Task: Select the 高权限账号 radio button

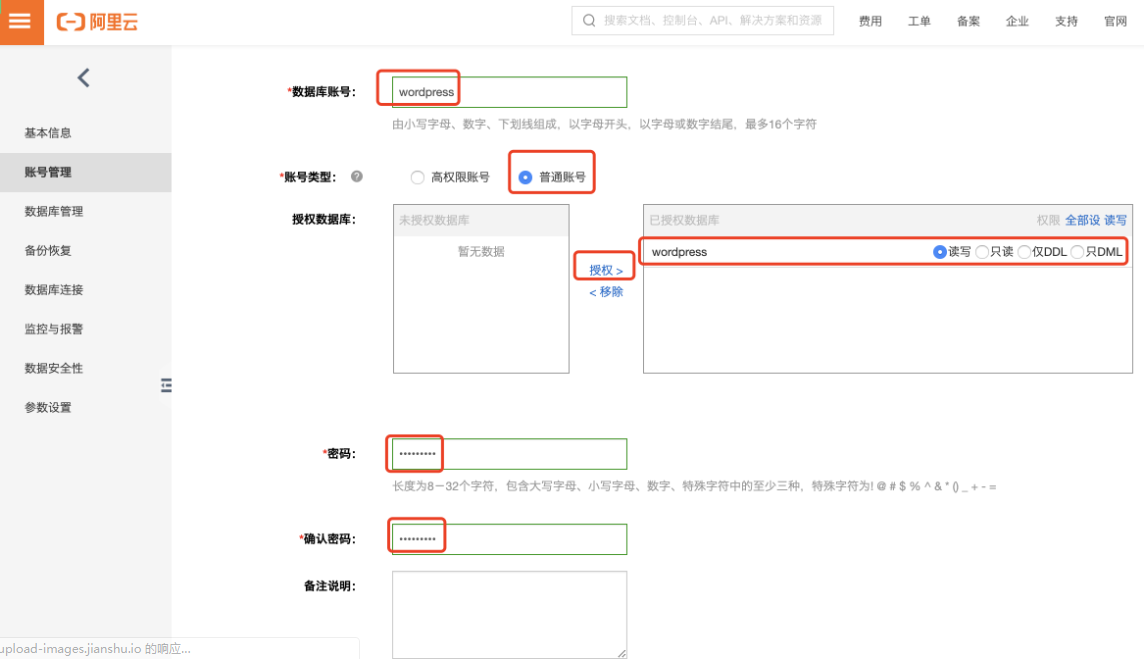Action: 417,177
